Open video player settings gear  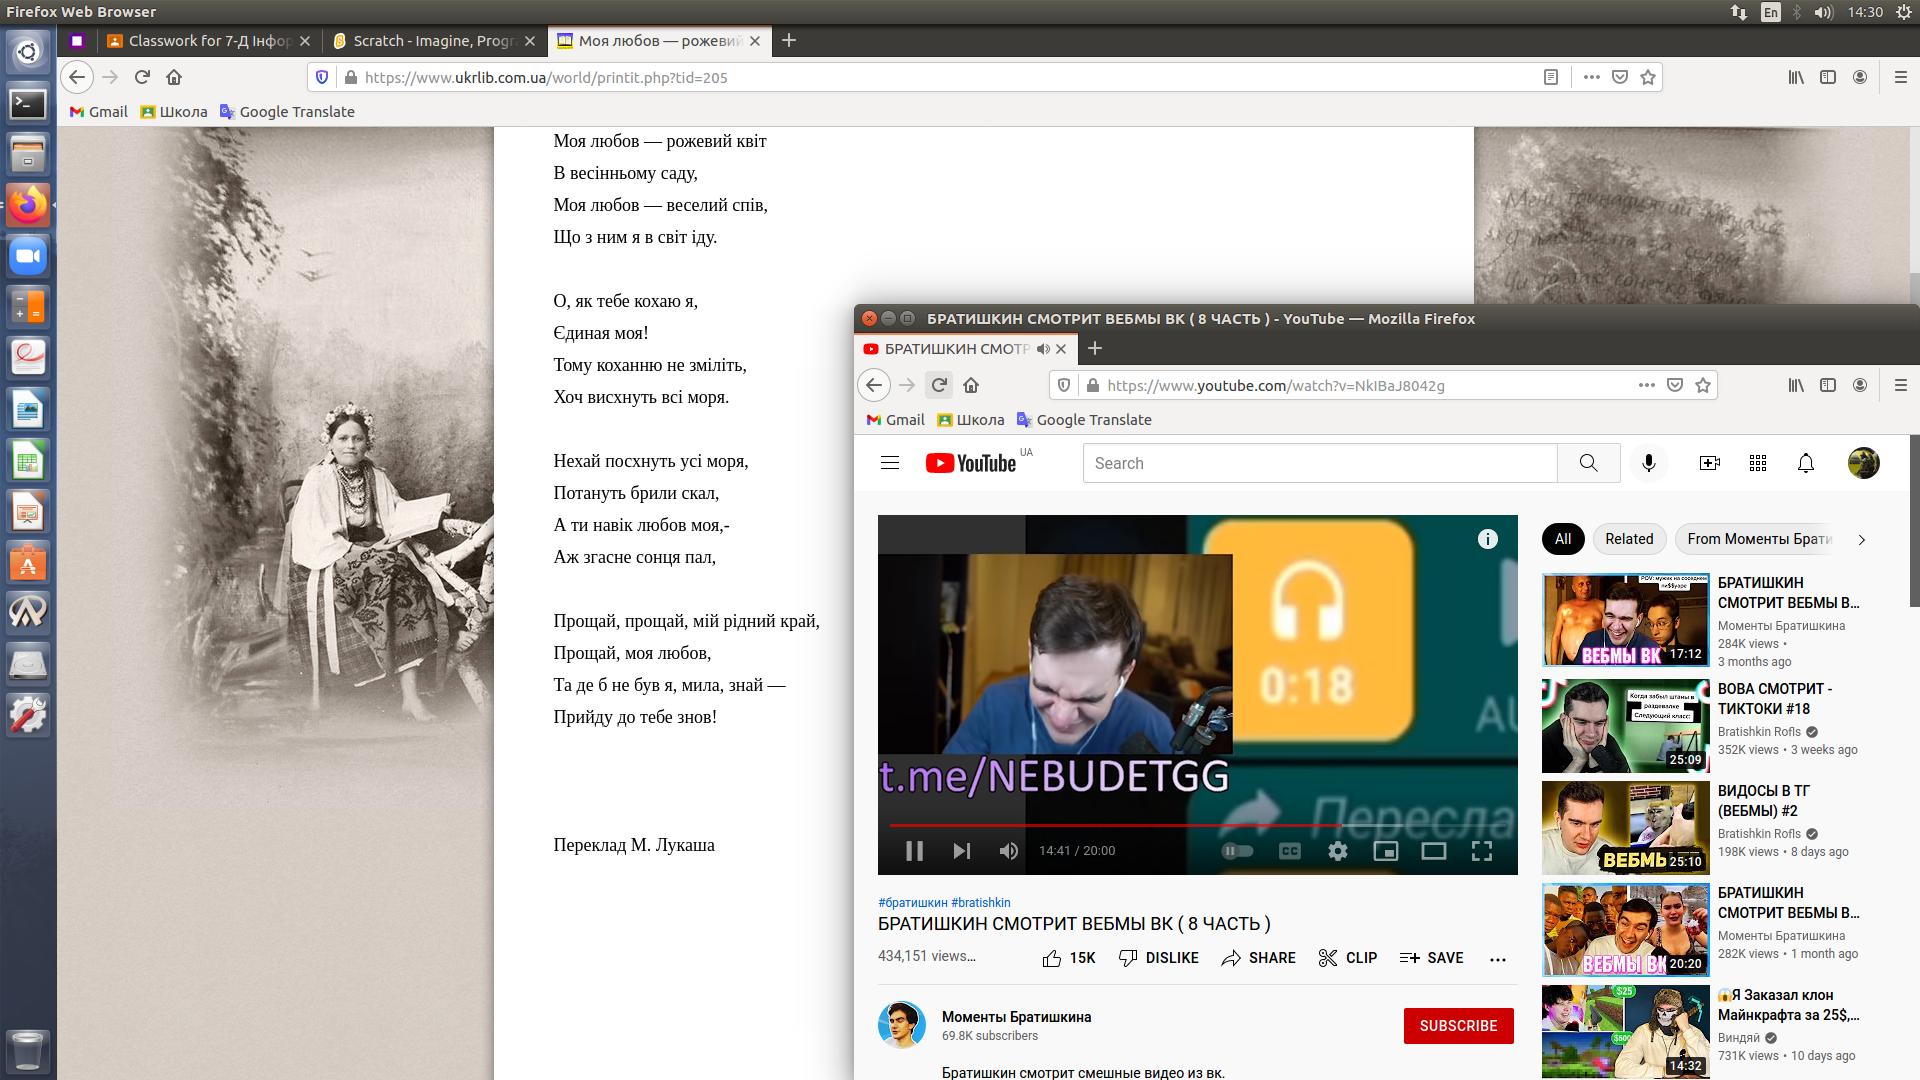pos(1338,851)
